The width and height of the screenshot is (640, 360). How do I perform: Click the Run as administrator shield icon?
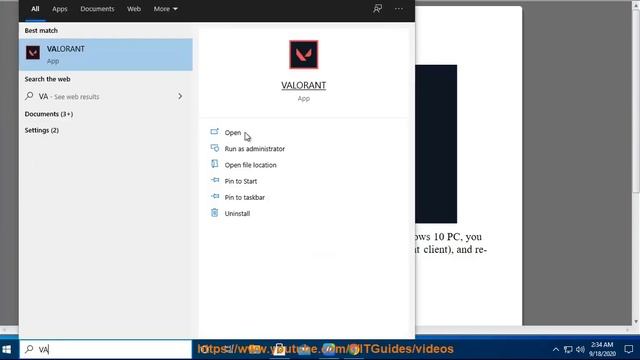(x=215, y=148)
